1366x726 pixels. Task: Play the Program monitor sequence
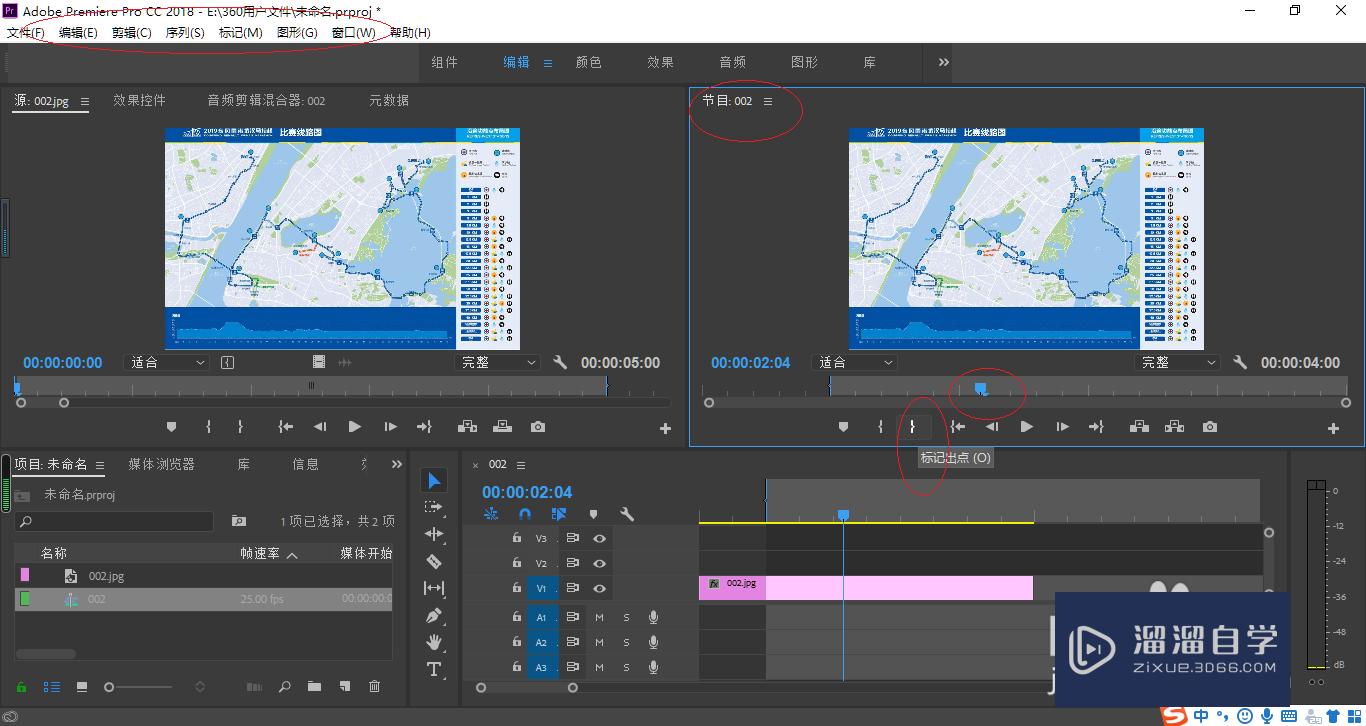point(1026,427)
